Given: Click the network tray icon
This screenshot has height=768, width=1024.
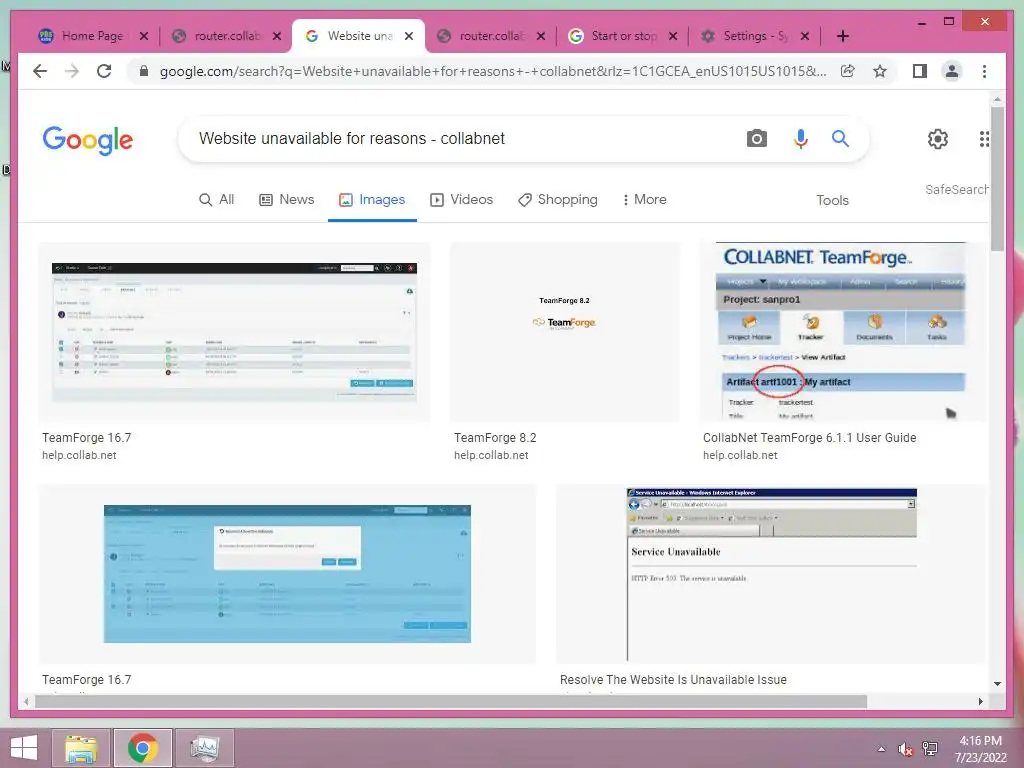Looking at the screenshot, I should coord(930,749).
